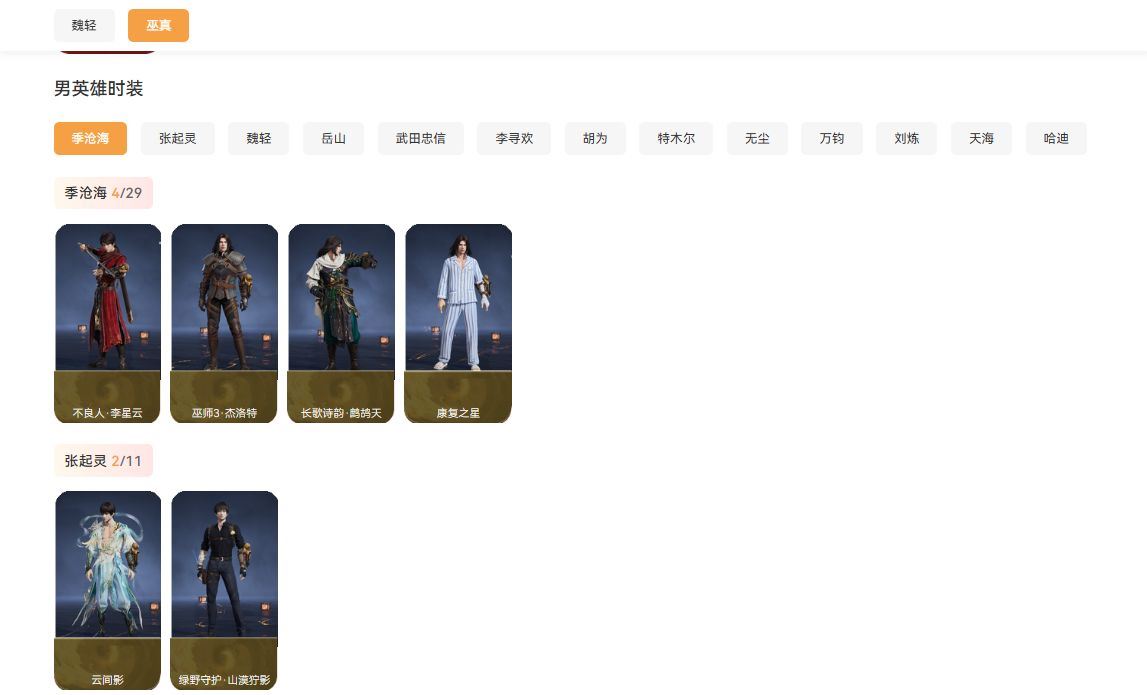The image size is (1147, 695).
Task: Open the 绿野守护·山溪狩影 skin card
Action: (x=225, y=590)
